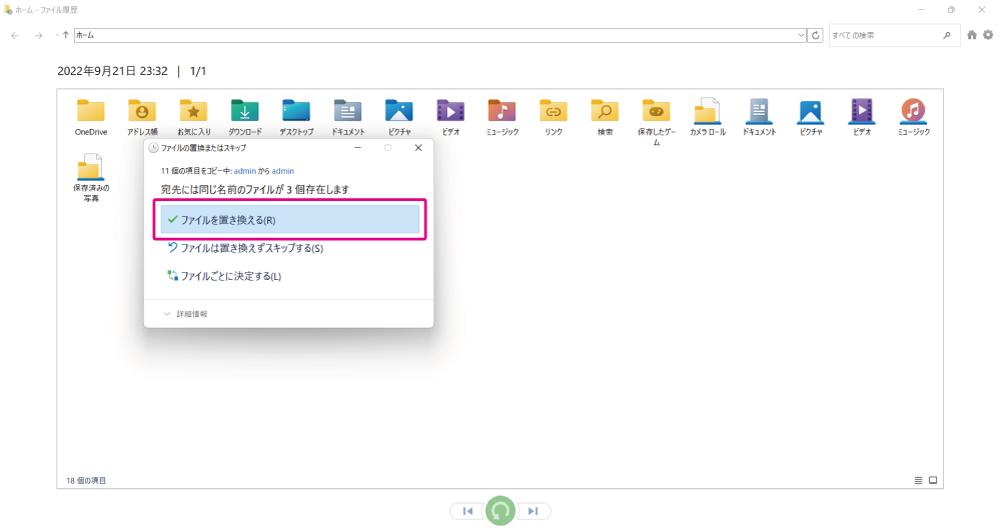Image resolution: width=1000 pixels, height=531 pixels.
Task: Switch to large icons view
Action: 933,480
